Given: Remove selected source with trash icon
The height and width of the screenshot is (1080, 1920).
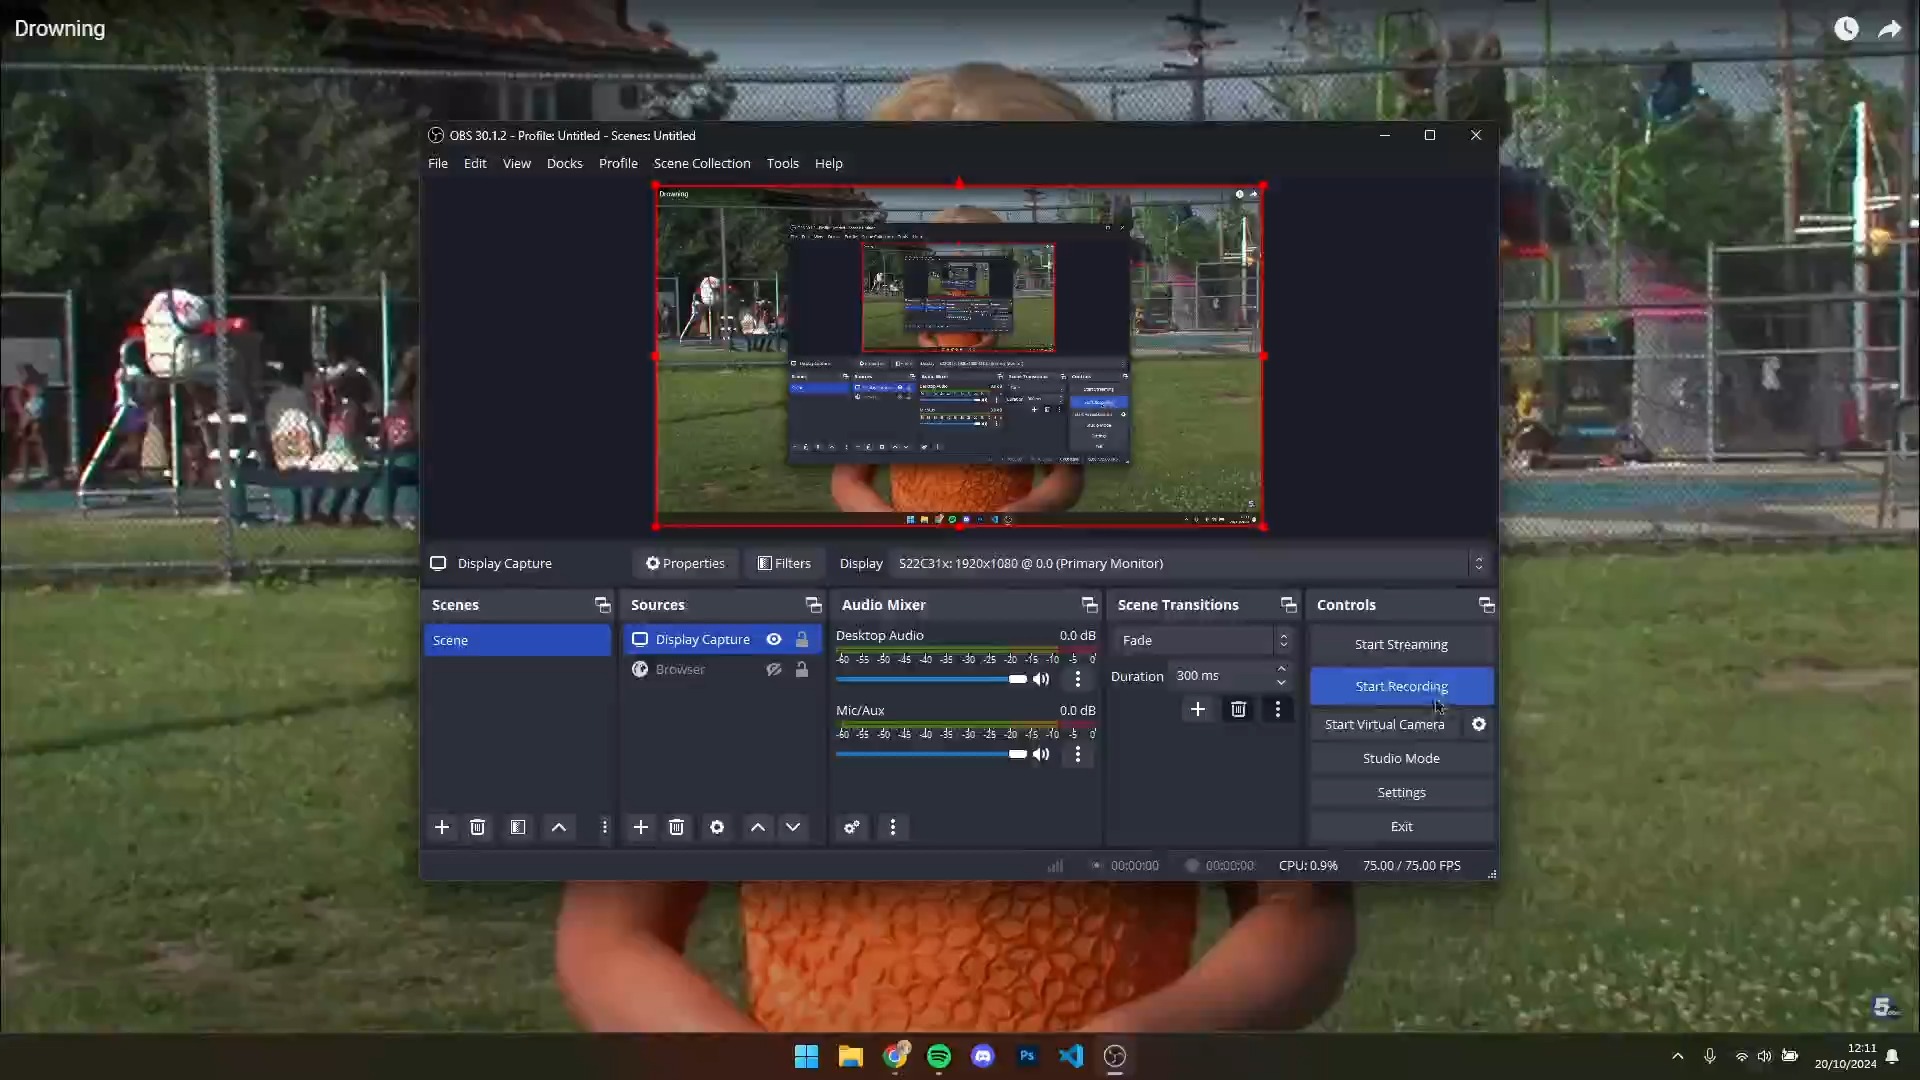Looking at the screenshot, I should click(x=677, y=827).
